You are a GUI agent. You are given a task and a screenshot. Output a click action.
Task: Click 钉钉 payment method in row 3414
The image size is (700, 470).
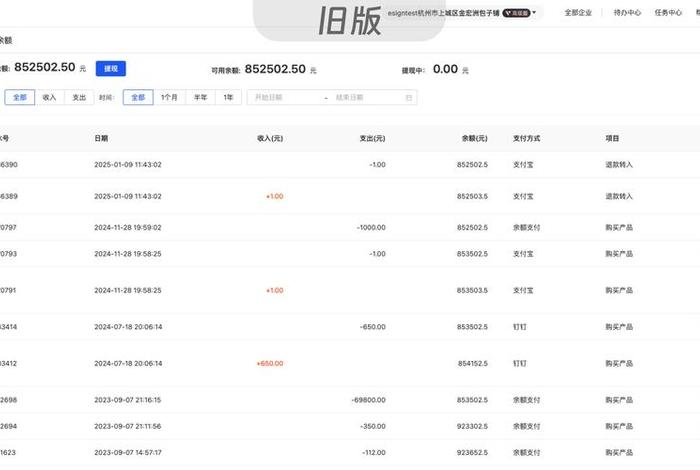[x=520, y=327]
